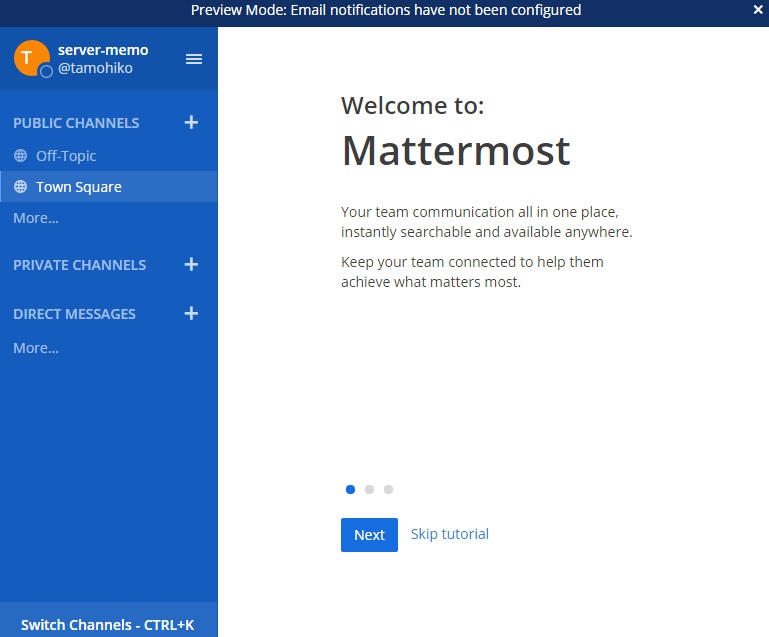This screenshot has width=769, height=637.
Task: Click the server-memo team name
Action: (103, 50)
